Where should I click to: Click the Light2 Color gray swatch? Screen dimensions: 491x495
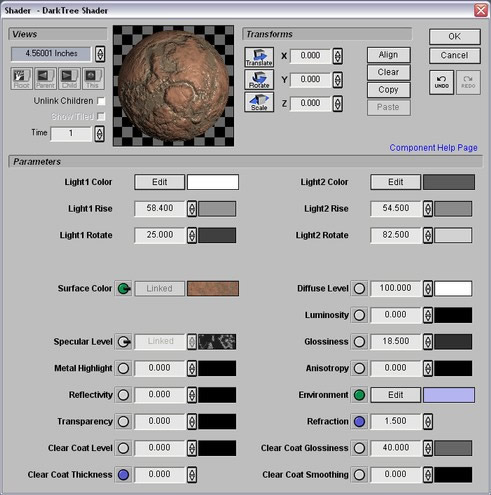pyautogui.click(x=449, y=182)
